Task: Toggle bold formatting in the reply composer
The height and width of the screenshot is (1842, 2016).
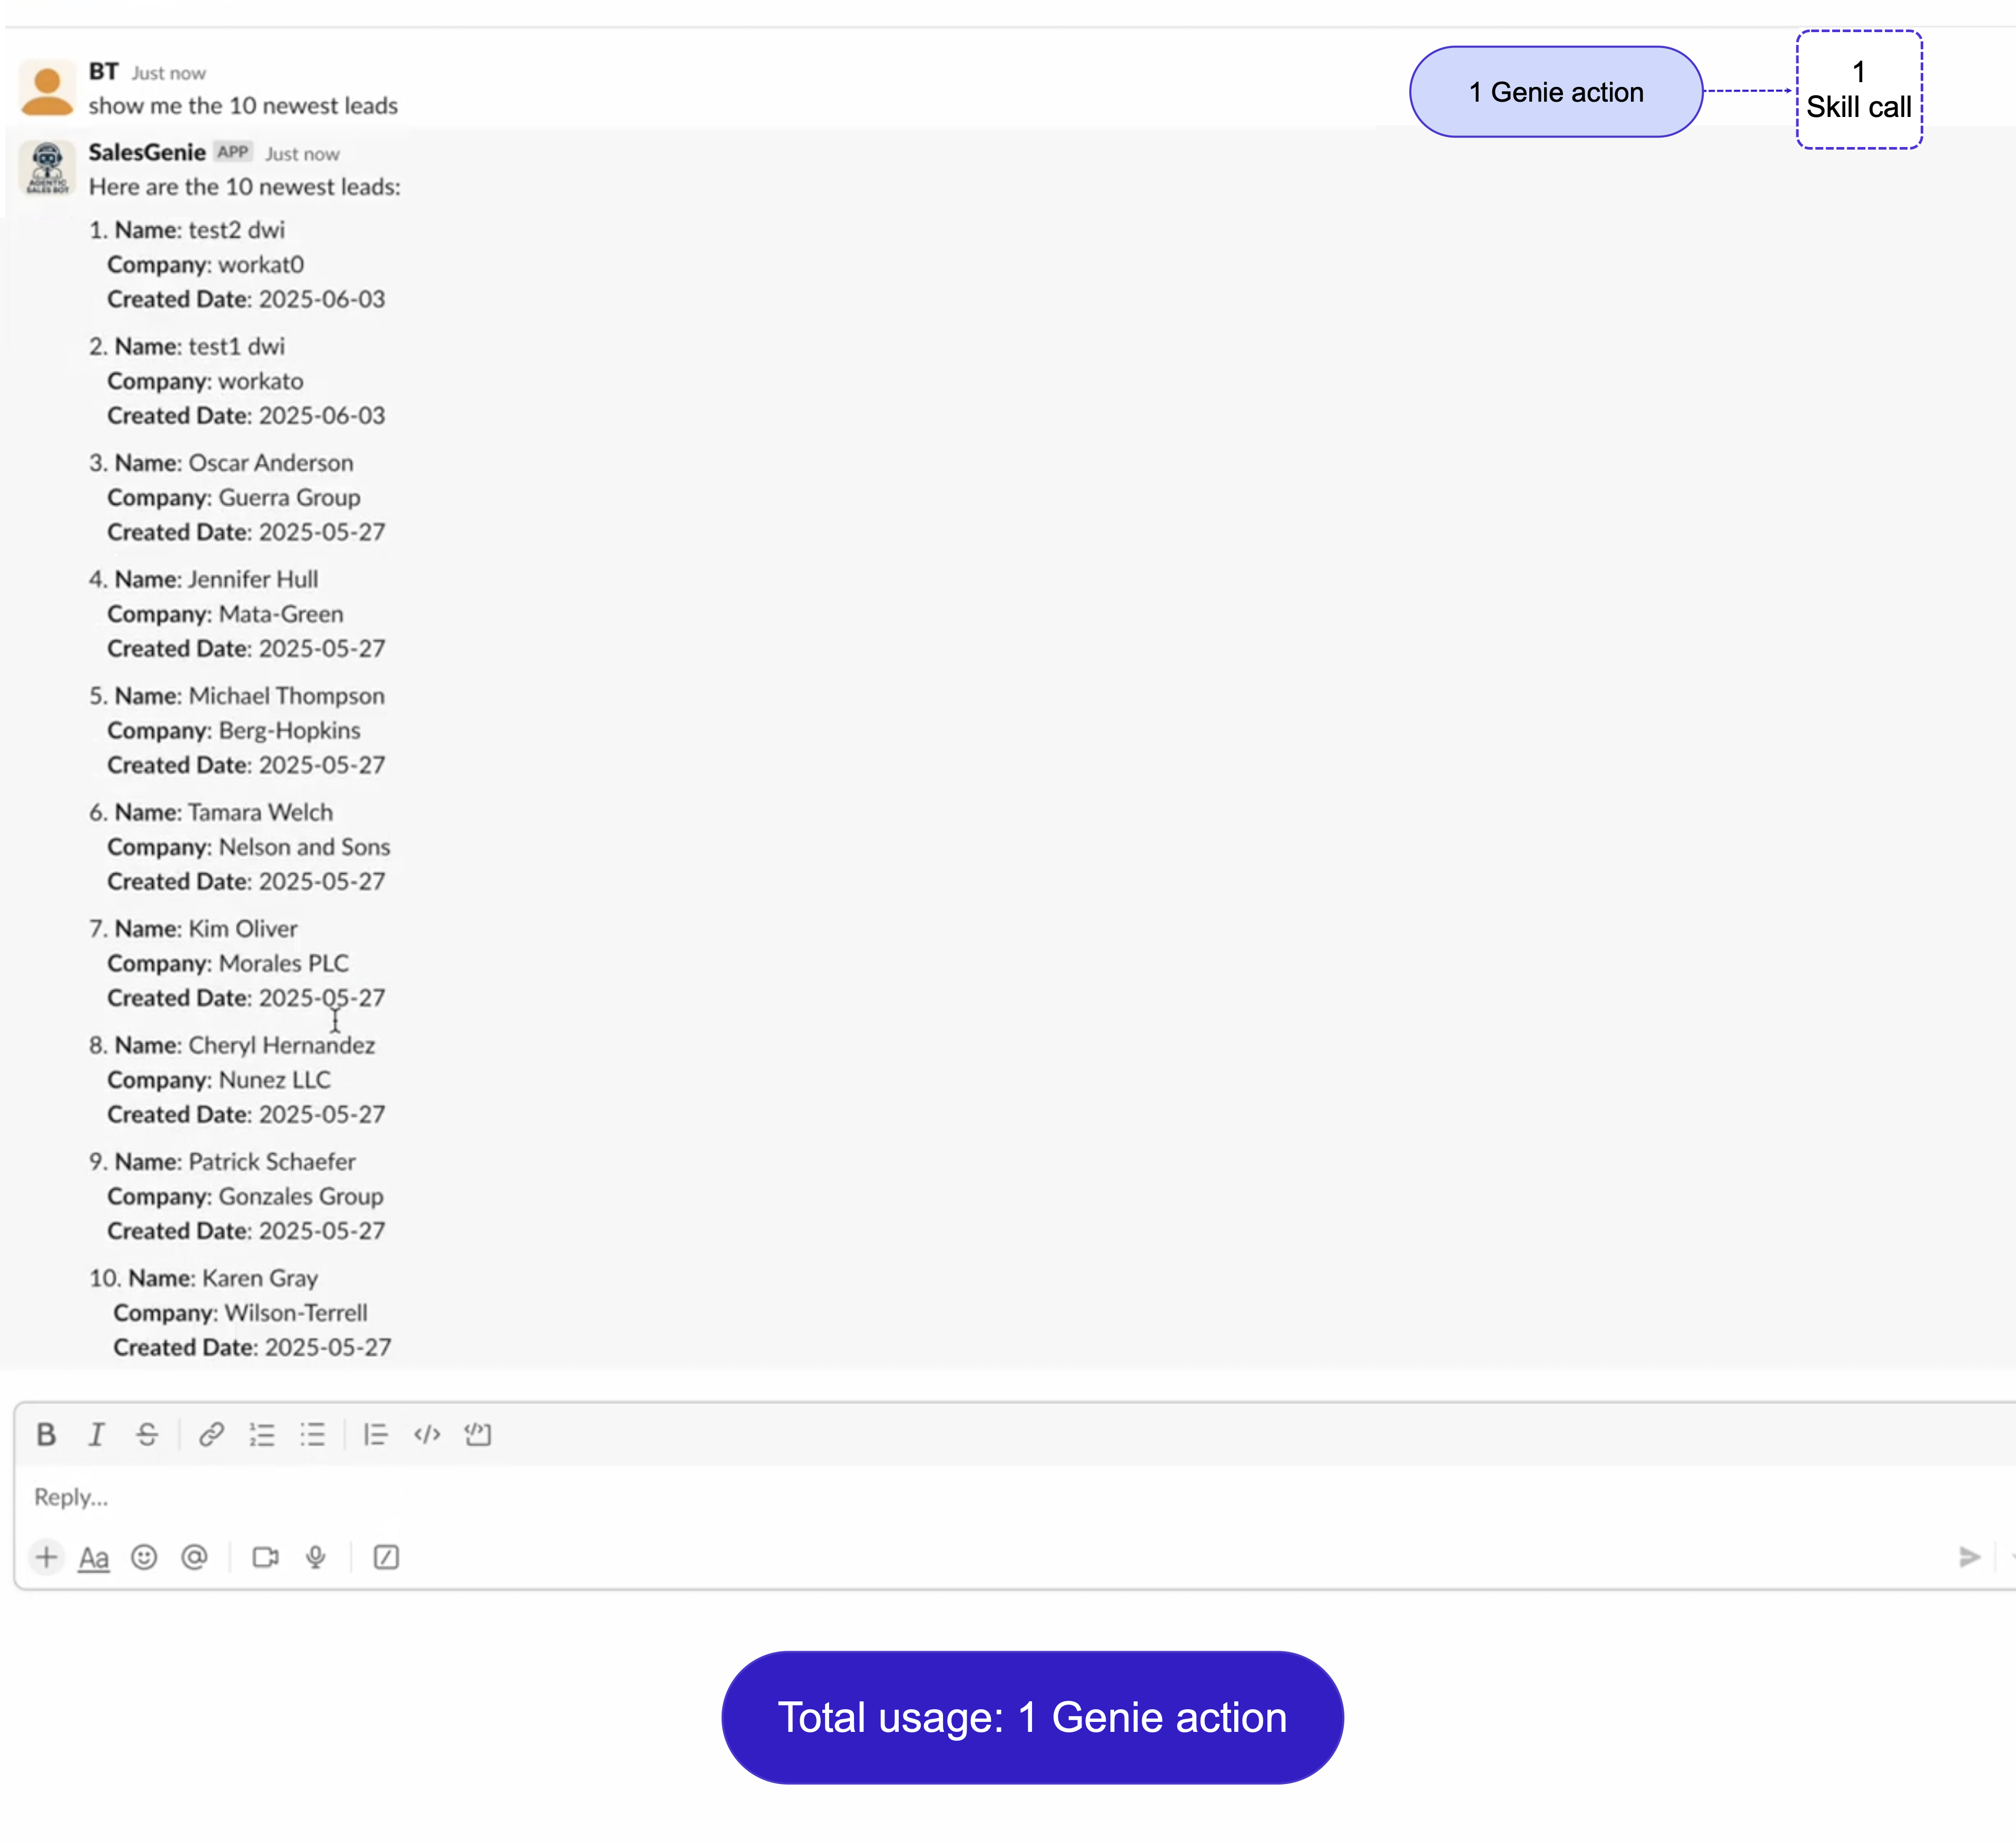Action: [46, 1435]
